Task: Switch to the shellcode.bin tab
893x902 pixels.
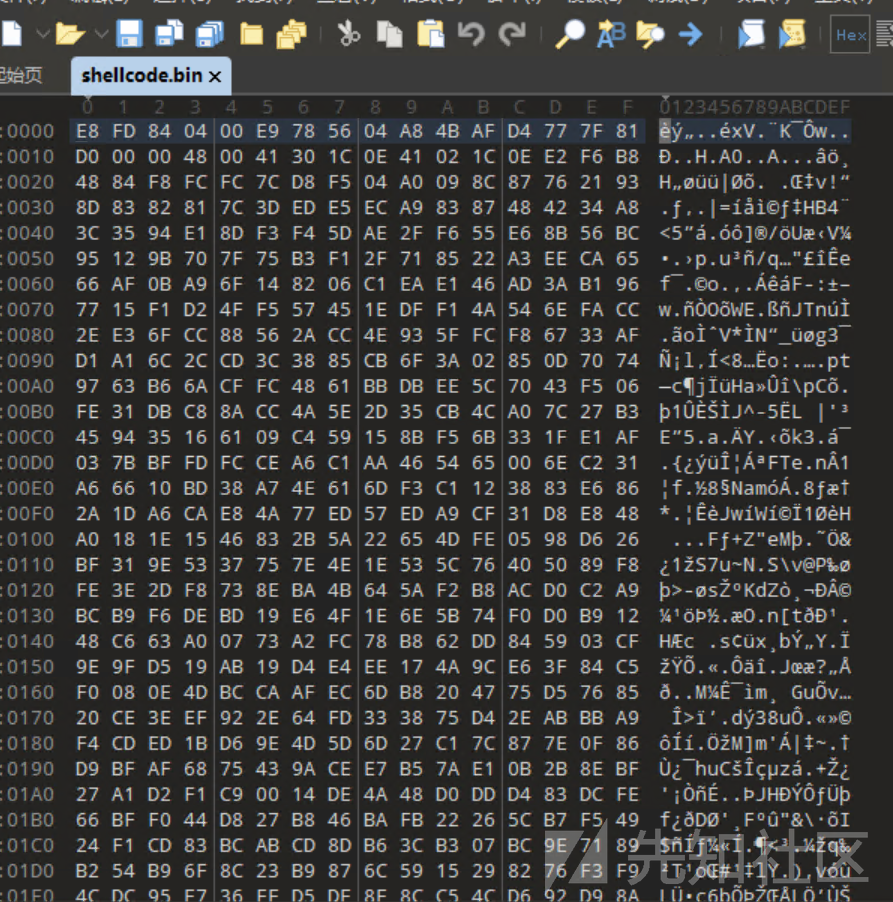Action: tap(142, 75)
